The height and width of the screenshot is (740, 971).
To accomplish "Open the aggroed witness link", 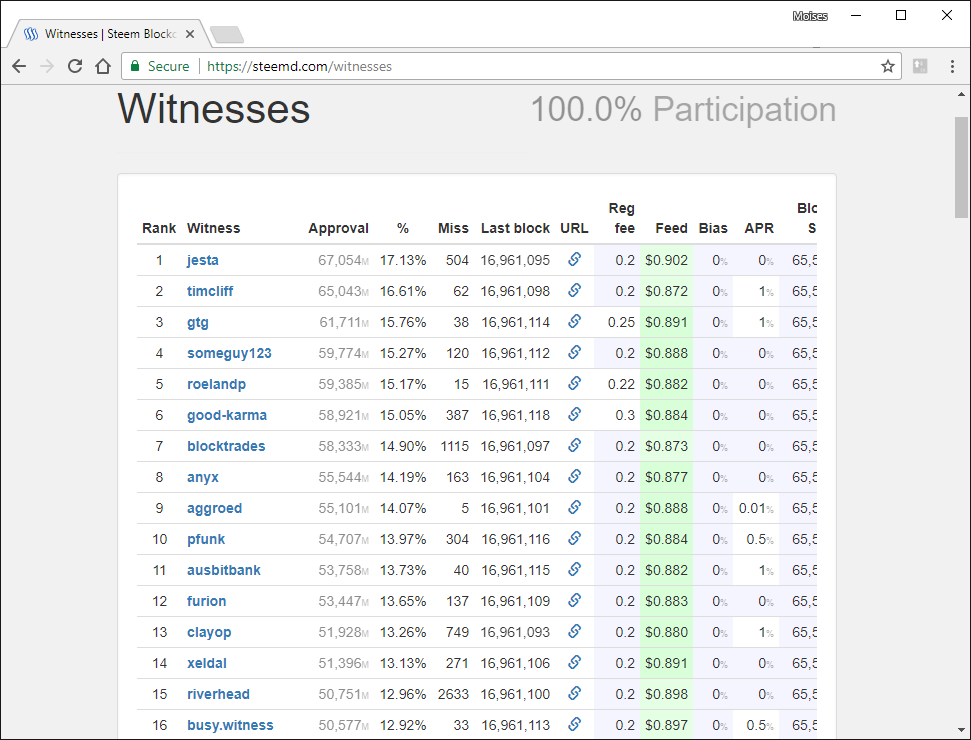I will coord(214,508).
